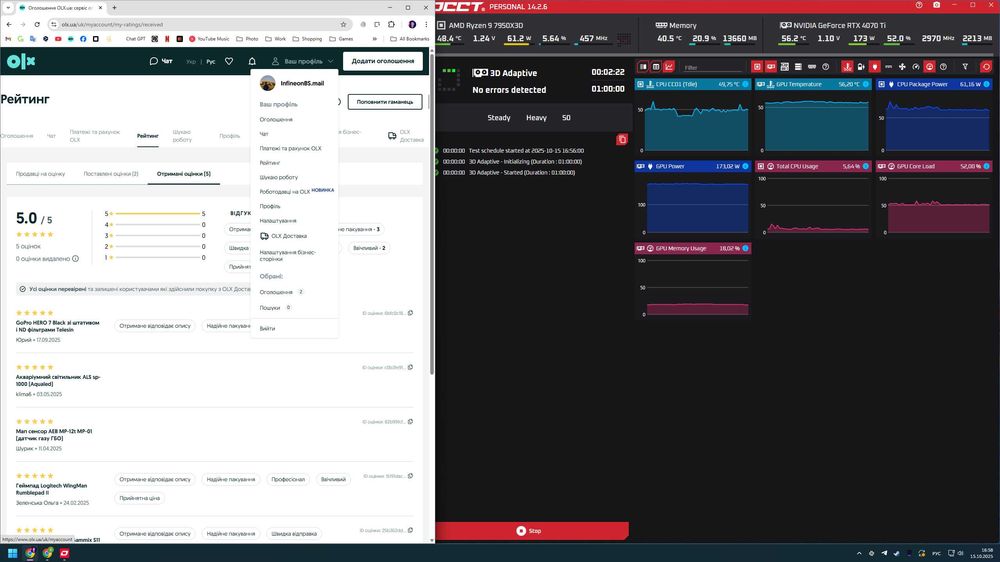
Task: Click info icon next to оцінки видалено
Action: [x=75, y=259]
